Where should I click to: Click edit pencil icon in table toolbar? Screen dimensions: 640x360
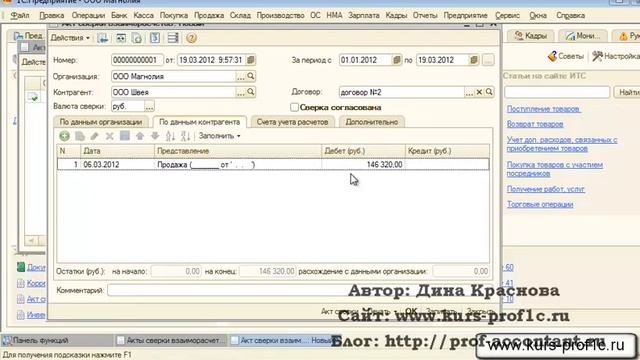(x=95, y=136)
